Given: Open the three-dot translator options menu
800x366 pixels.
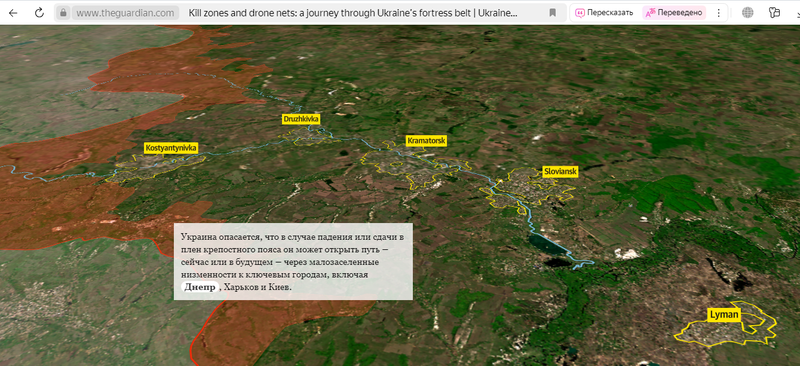Looking at the screenshot, I should [718, 13].
